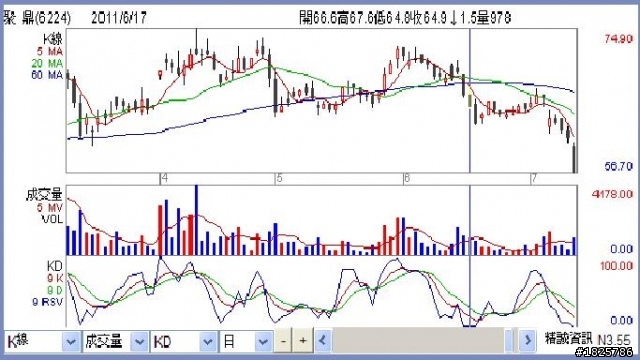Click the 精誠資訊 provider label
Screen dimensions: 640x360
click(569, 338)
